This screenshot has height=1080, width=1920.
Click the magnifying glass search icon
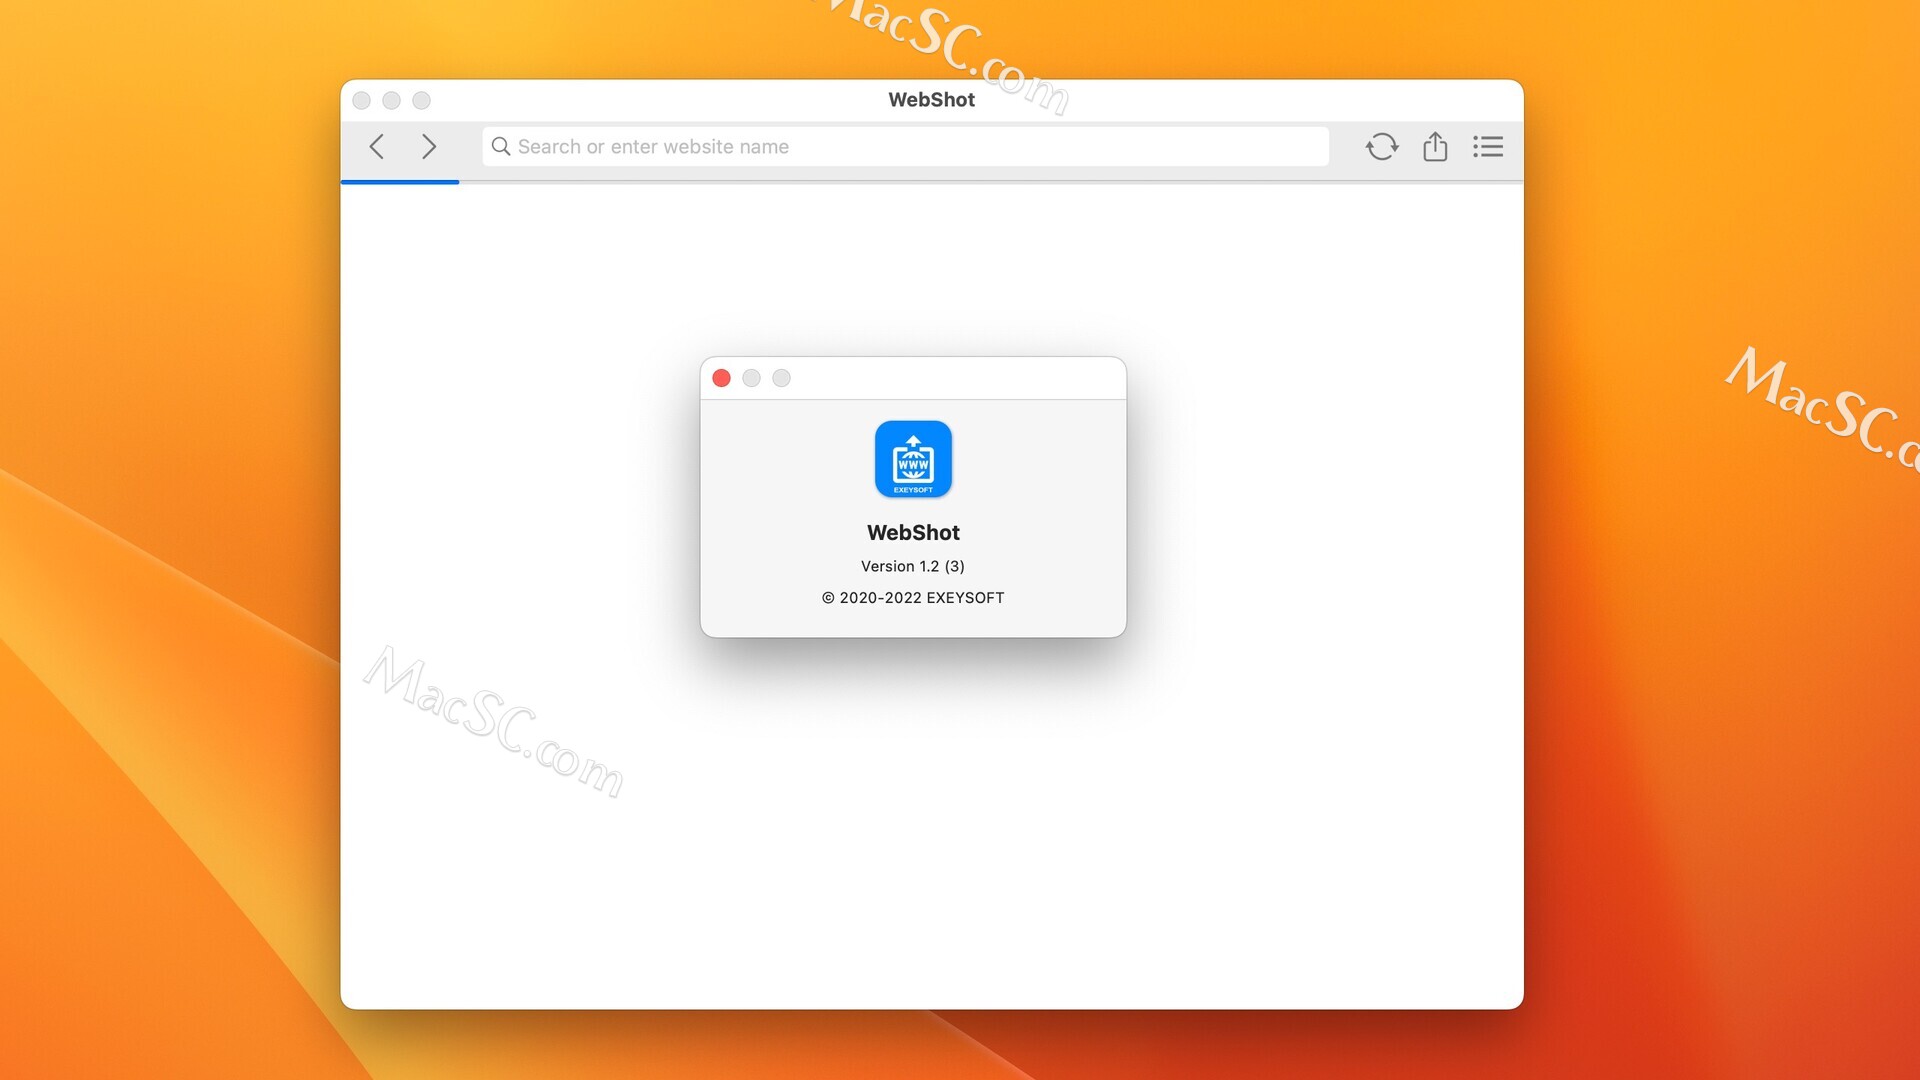click(x=503, y=147)
